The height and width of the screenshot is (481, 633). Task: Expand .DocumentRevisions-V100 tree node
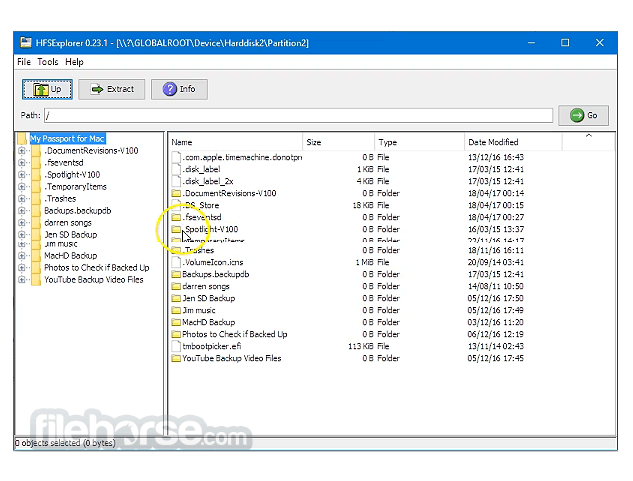click(x=22, y=151)
